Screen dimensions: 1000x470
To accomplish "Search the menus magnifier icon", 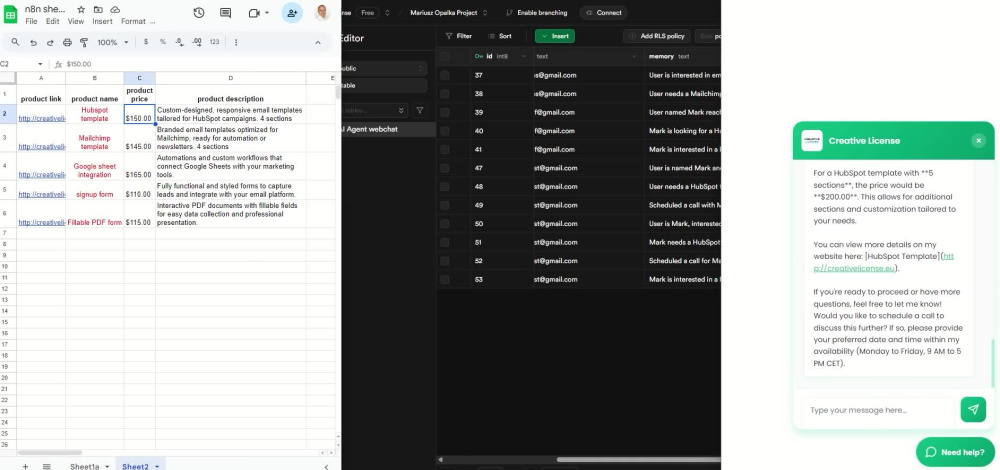I will tap(15, 42).
